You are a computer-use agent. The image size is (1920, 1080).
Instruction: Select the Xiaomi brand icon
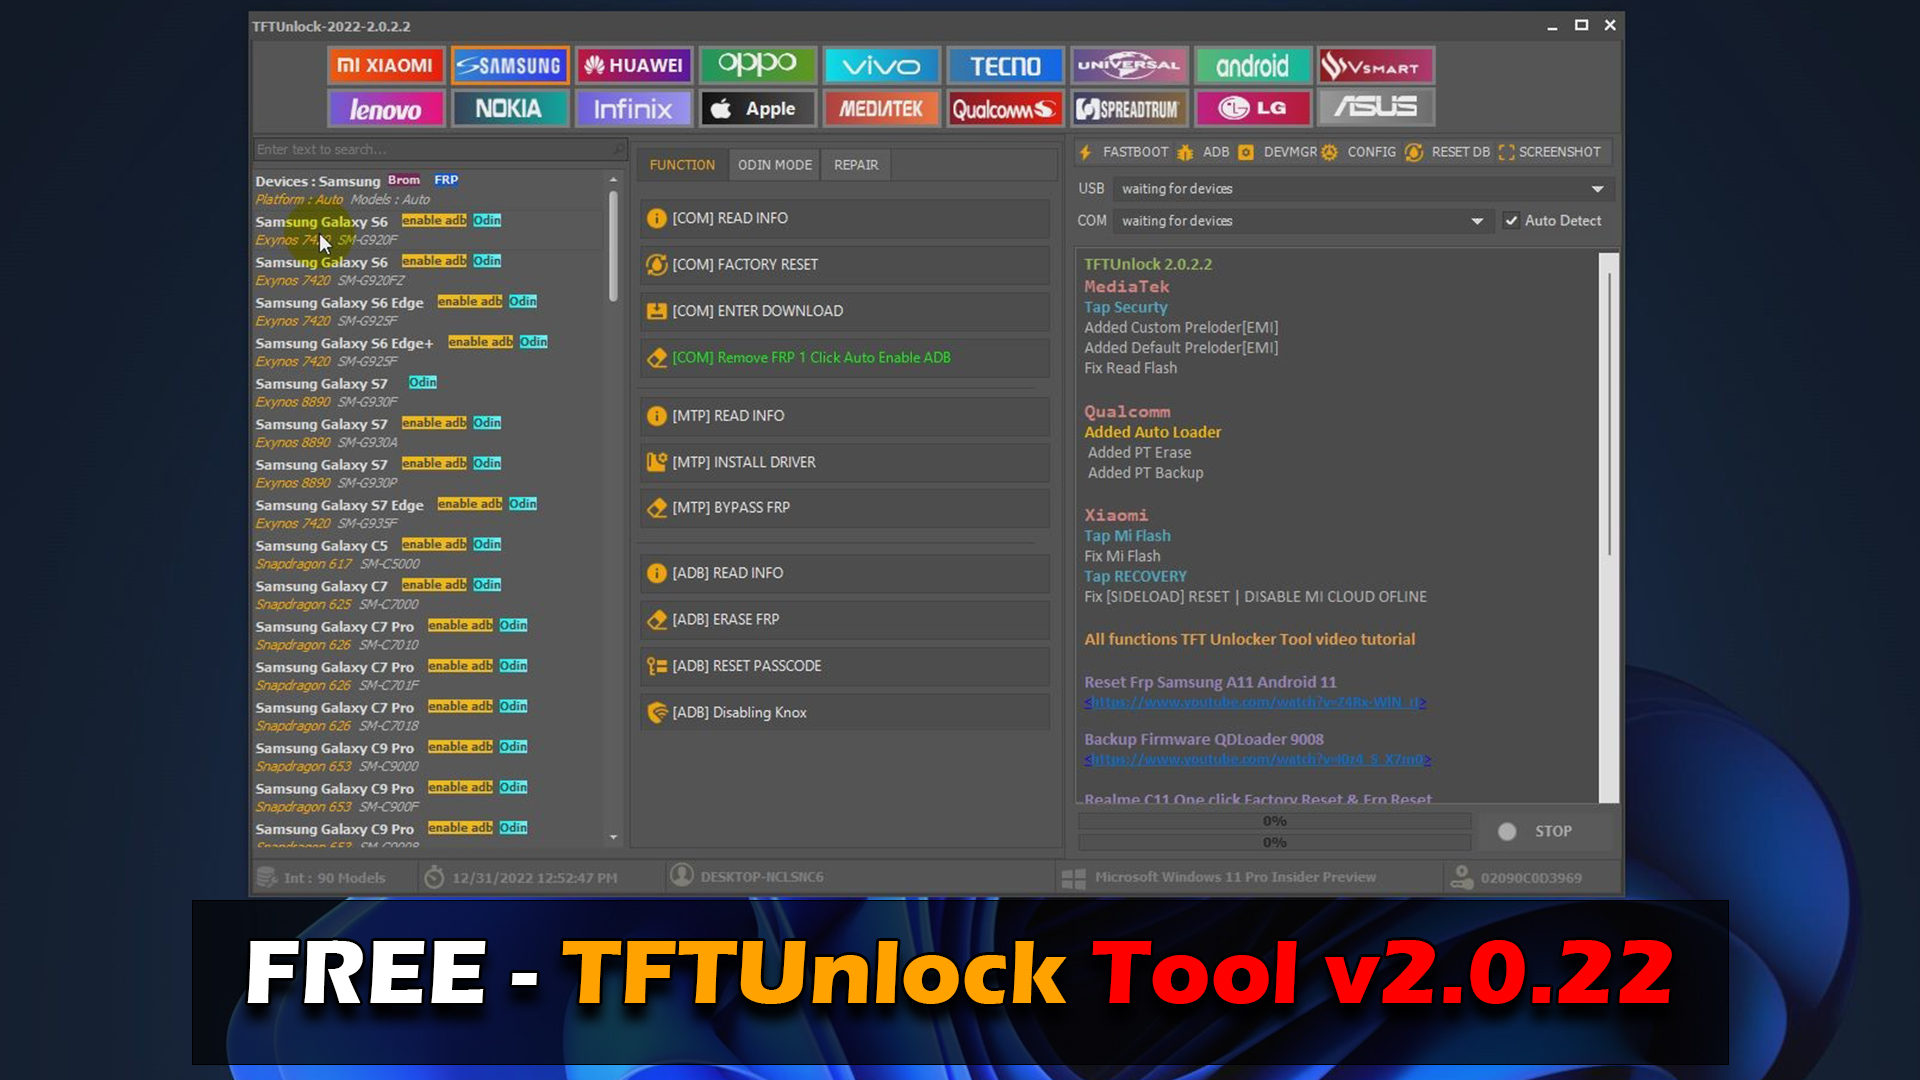click(x=385, y=66)
